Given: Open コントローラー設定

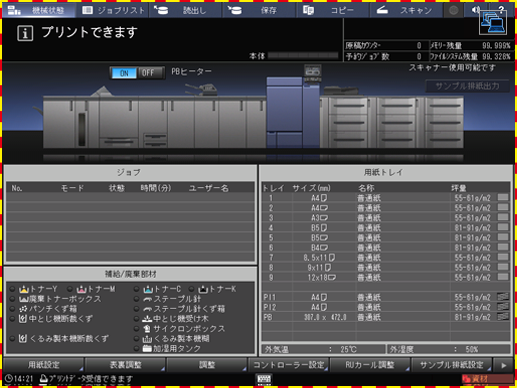Looking at the screenshot, I should click(x=289, y=365).
